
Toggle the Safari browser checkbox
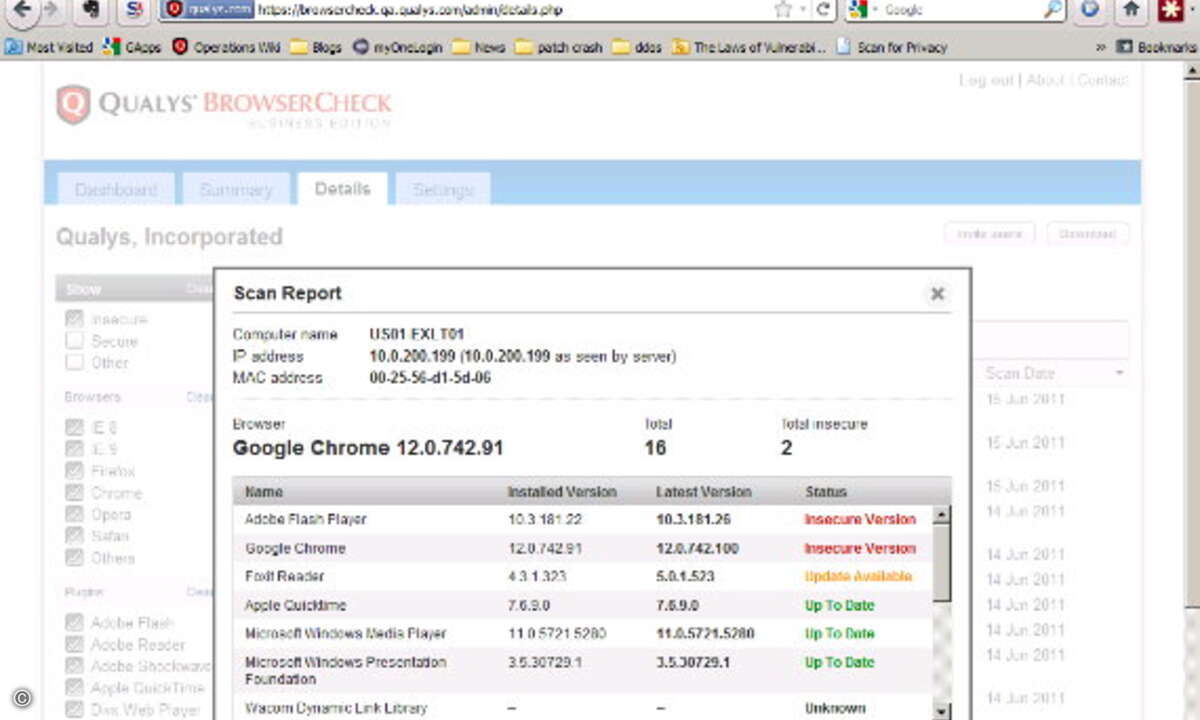tap(74, 537)
